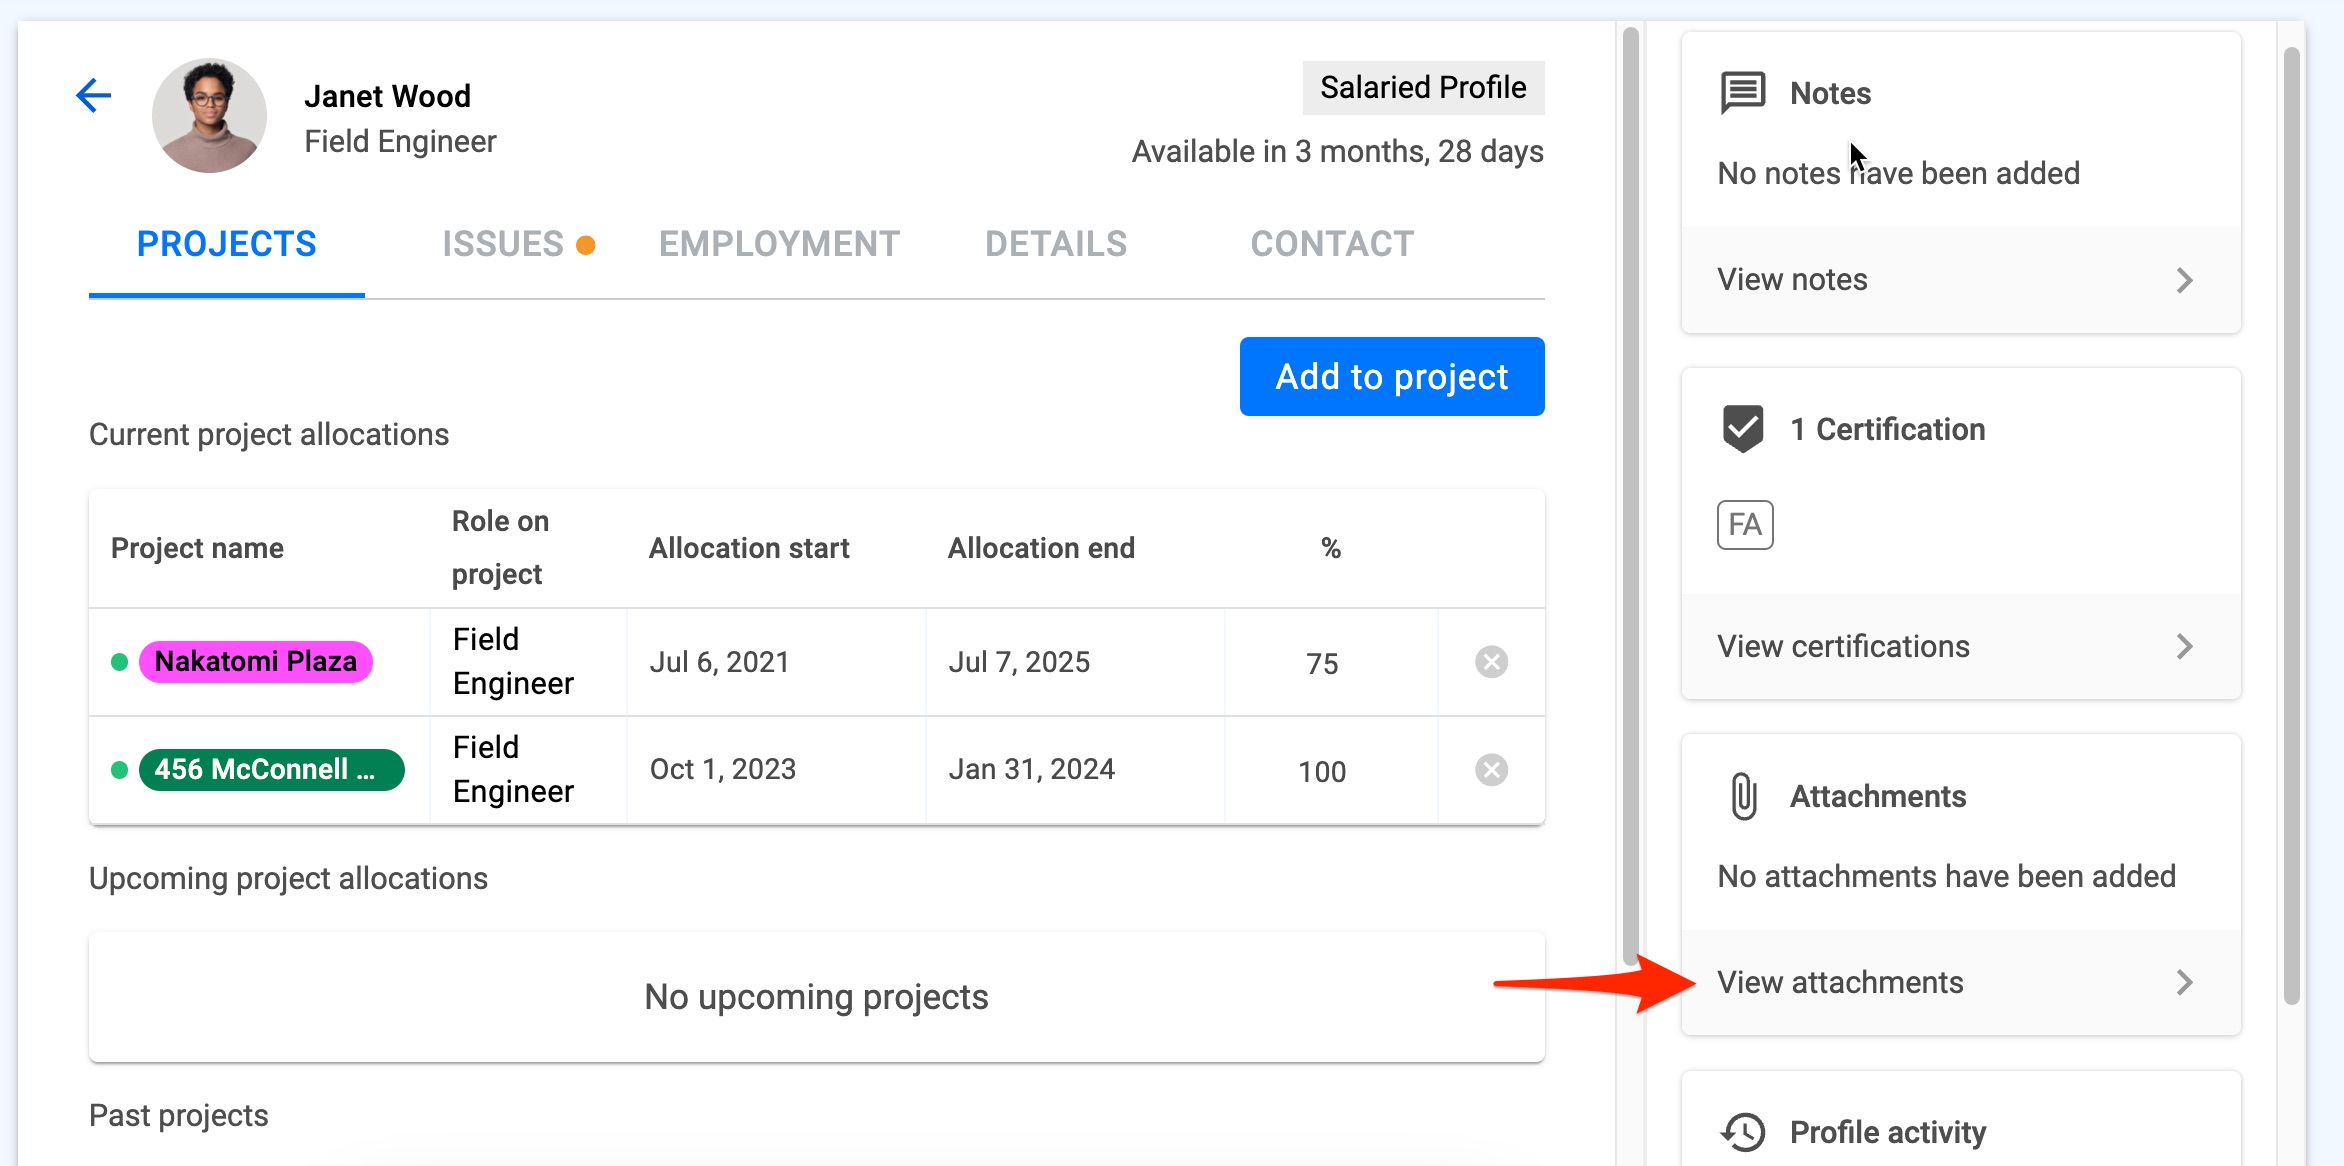The height and width of the screenshot is (1166, 2344).
Task: Click Nakatomi Plaza row Field Engineer role
Action: click(513, 662)
